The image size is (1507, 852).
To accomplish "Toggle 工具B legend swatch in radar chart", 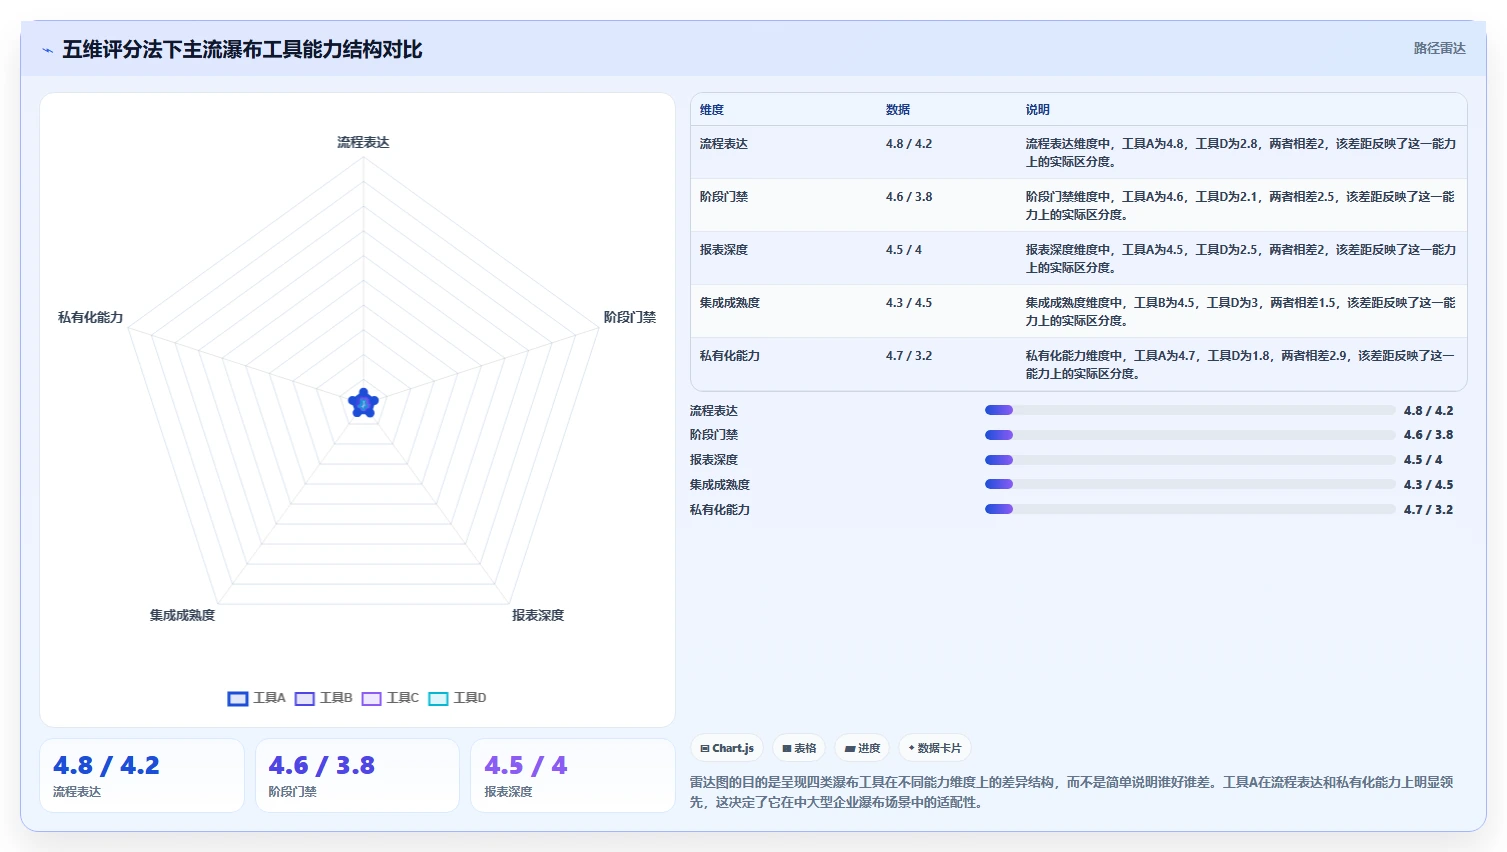I will tap(305, 699).
